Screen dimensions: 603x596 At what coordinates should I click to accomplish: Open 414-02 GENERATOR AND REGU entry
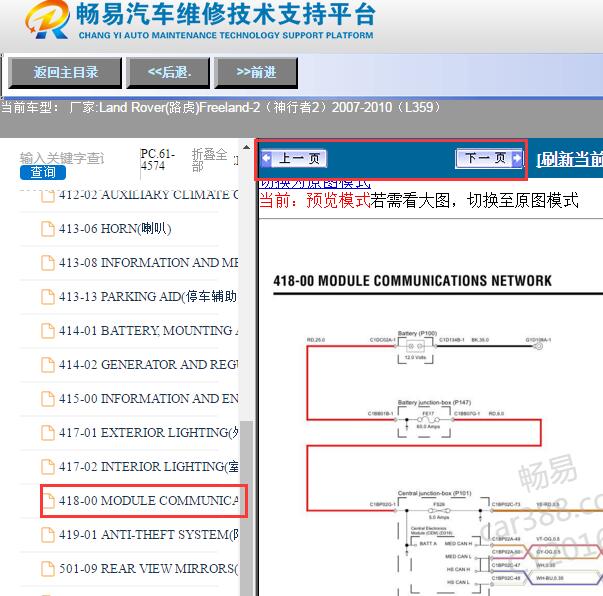[148, 364]
